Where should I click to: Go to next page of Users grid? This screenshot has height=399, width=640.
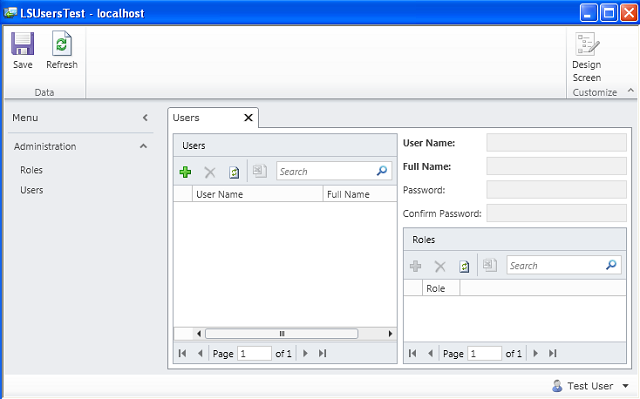305,353
